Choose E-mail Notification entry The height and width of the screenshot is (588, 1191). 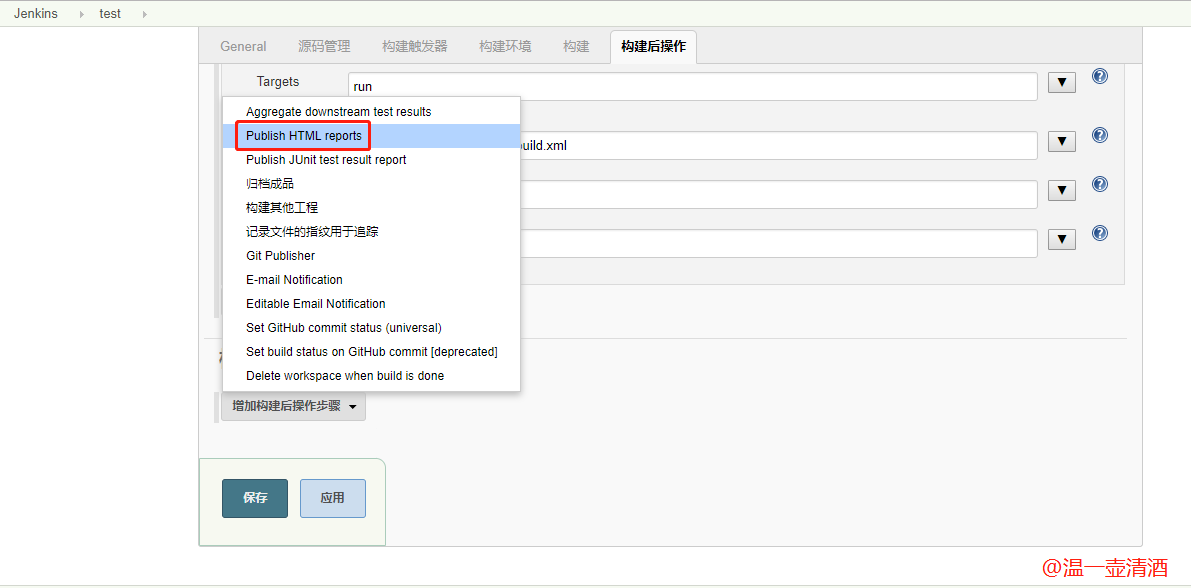coord(371,280)
